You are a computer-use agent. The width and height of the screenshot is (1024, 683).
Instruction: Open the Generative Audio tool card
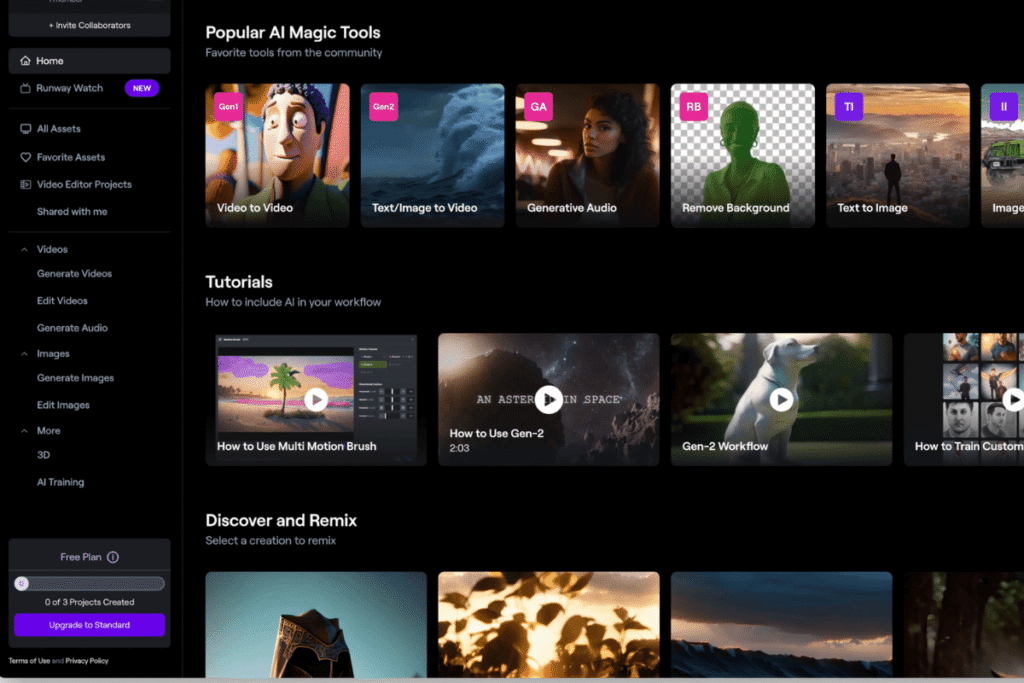coord(588,155)
